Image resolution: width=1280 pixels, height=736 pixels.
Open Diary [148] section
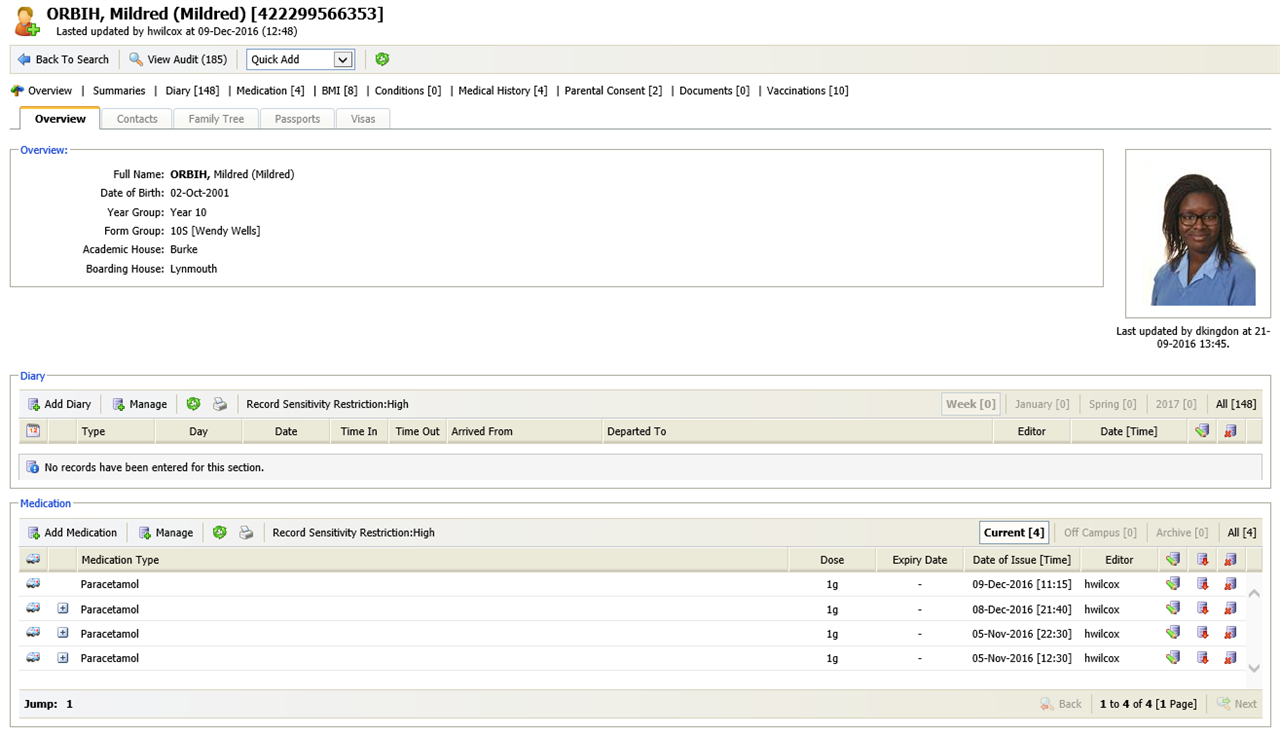click(x=192, y=90)
